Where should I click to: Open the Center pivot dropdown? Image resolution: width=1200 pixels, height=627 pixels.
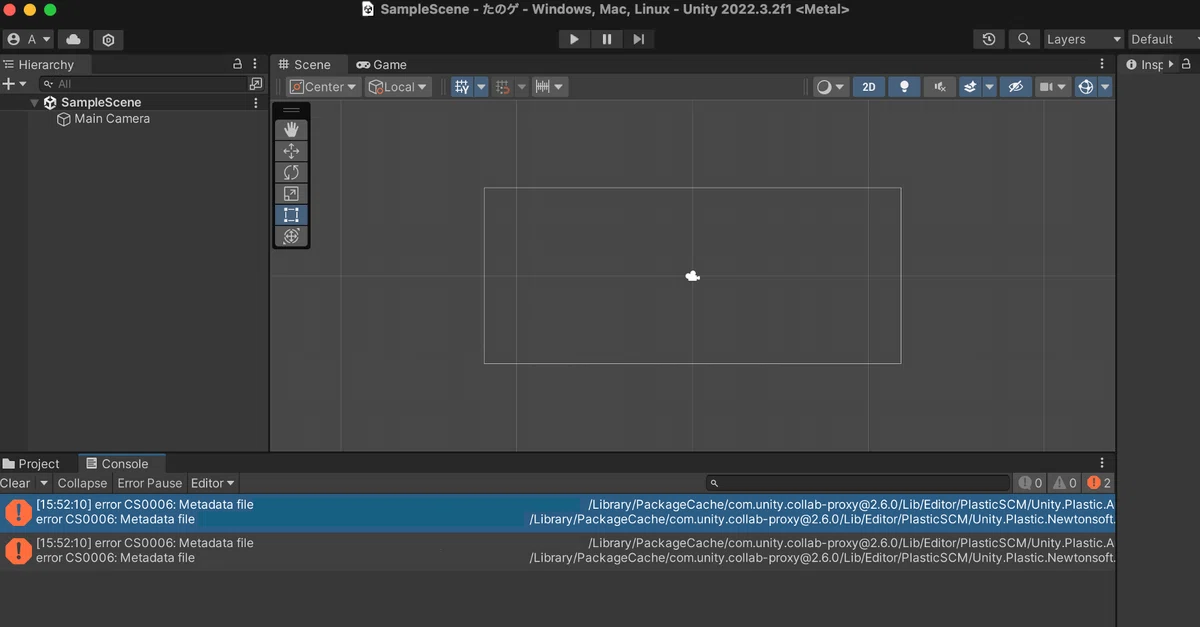point(323,87)
